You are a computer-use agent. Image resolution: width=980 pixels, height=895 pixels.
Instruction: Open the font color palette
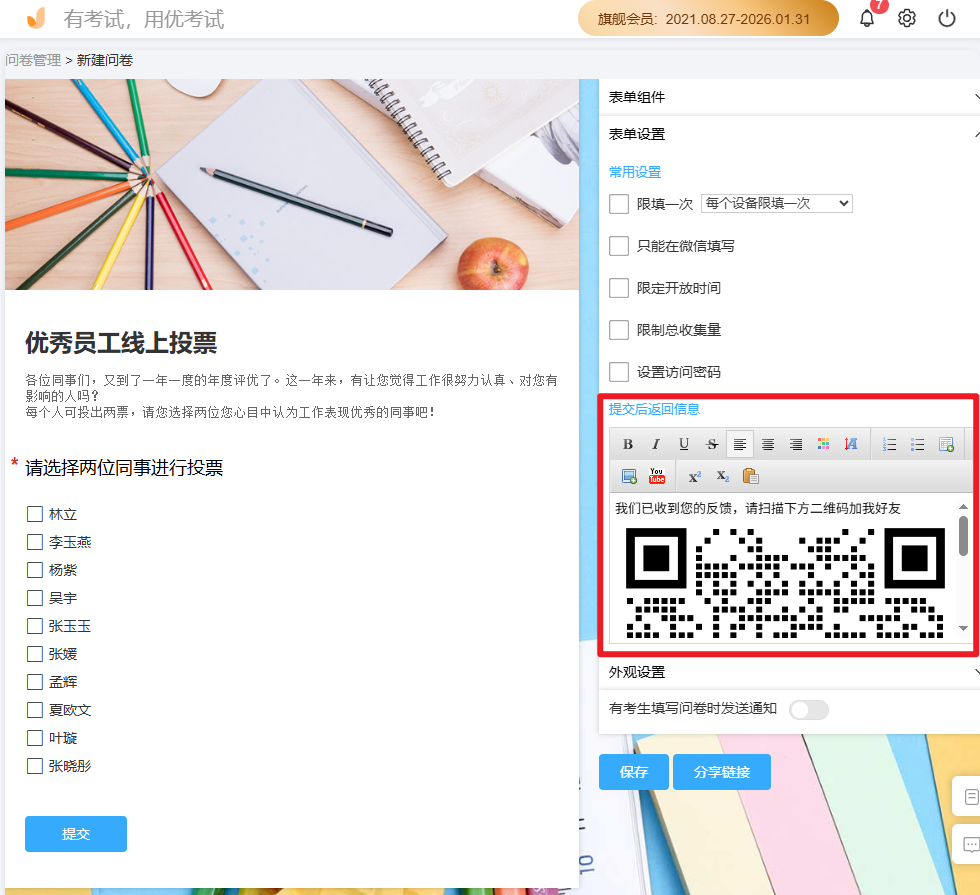[x=824, y=444]
